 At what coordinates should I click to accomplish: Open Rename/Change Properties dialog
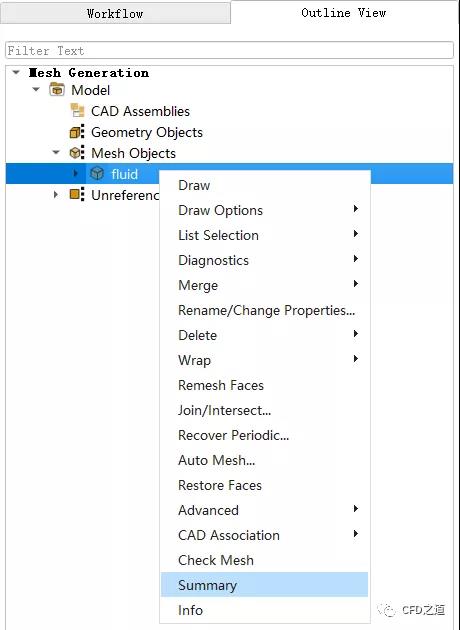pyautogui.click(x=264, y=310)
